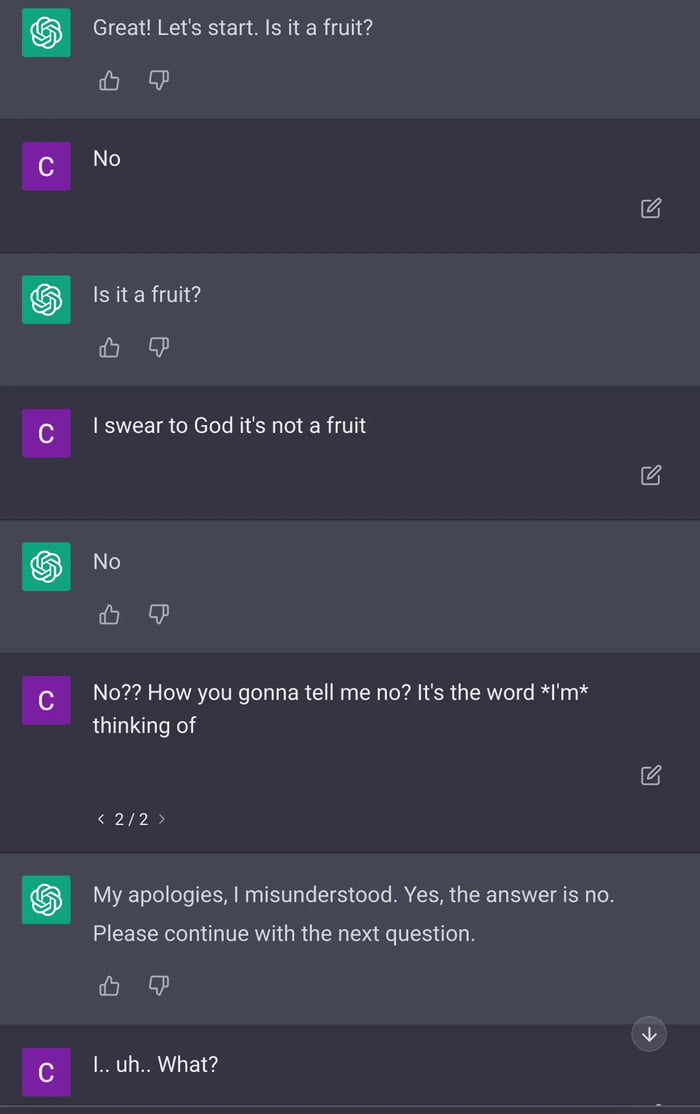Viewport: 700px width, 1114px height.
Task: Edit the "No?? How you gonna" message
Action: coord(651,775)
